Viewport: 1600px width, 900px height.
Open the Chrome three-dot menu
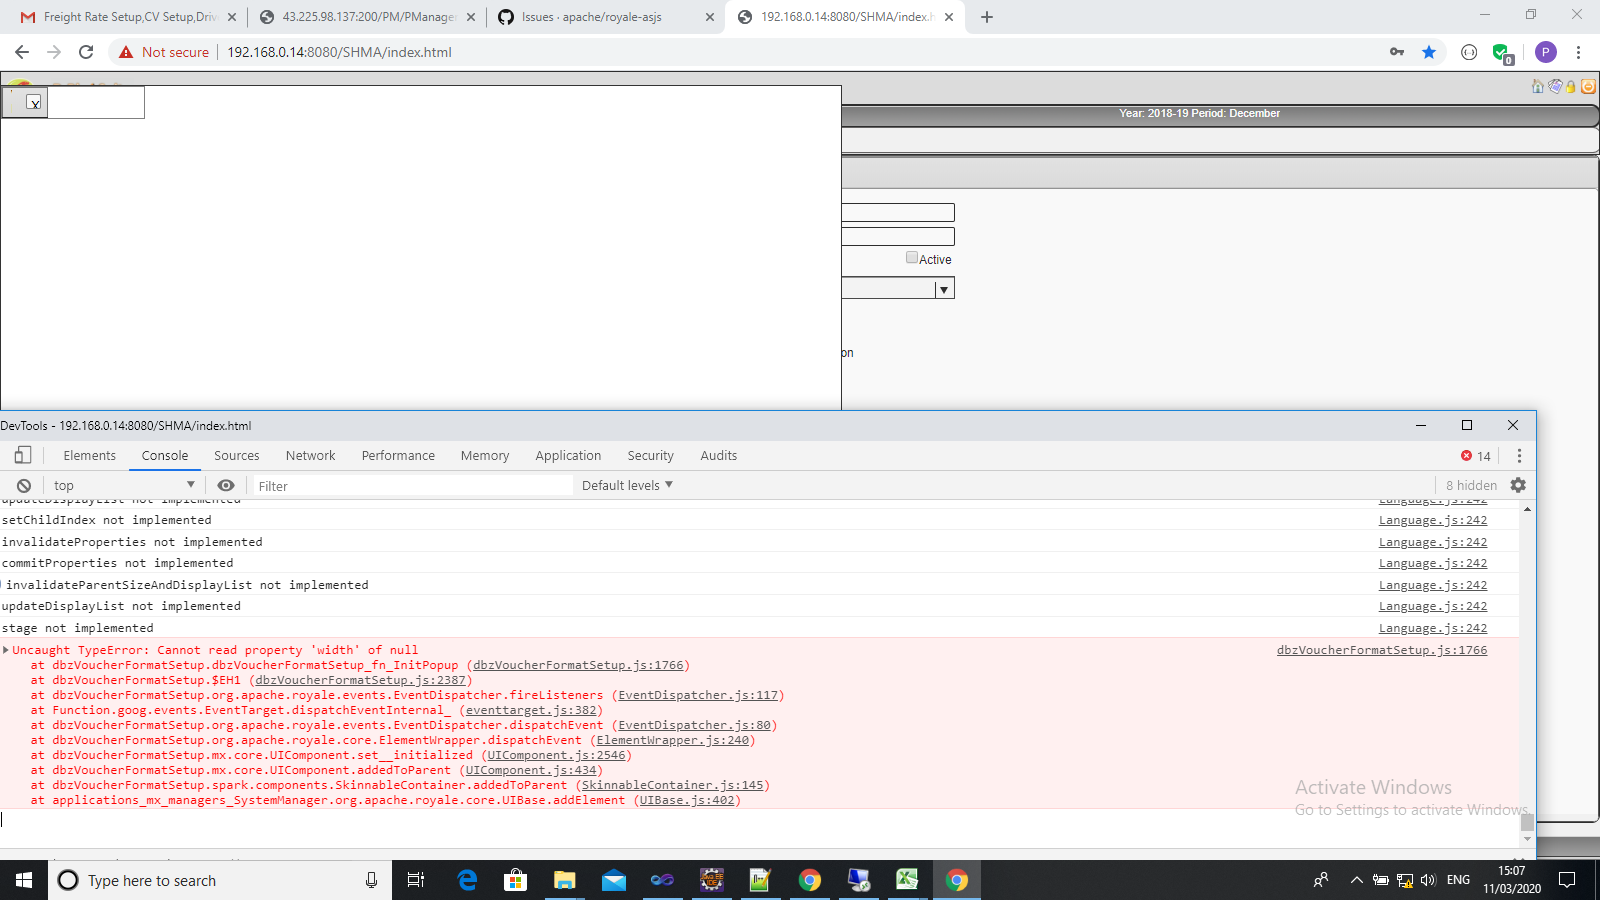click(1578, 52)
